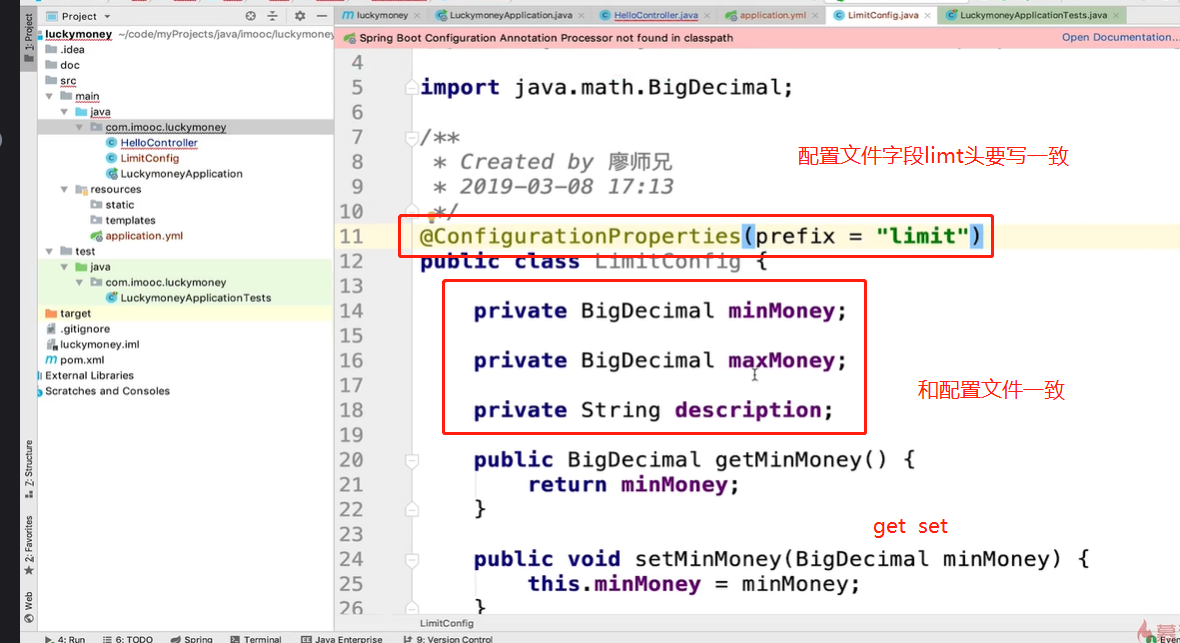Select the templates folder
The width and height of the screenshot is (1180, 643).
130,220
